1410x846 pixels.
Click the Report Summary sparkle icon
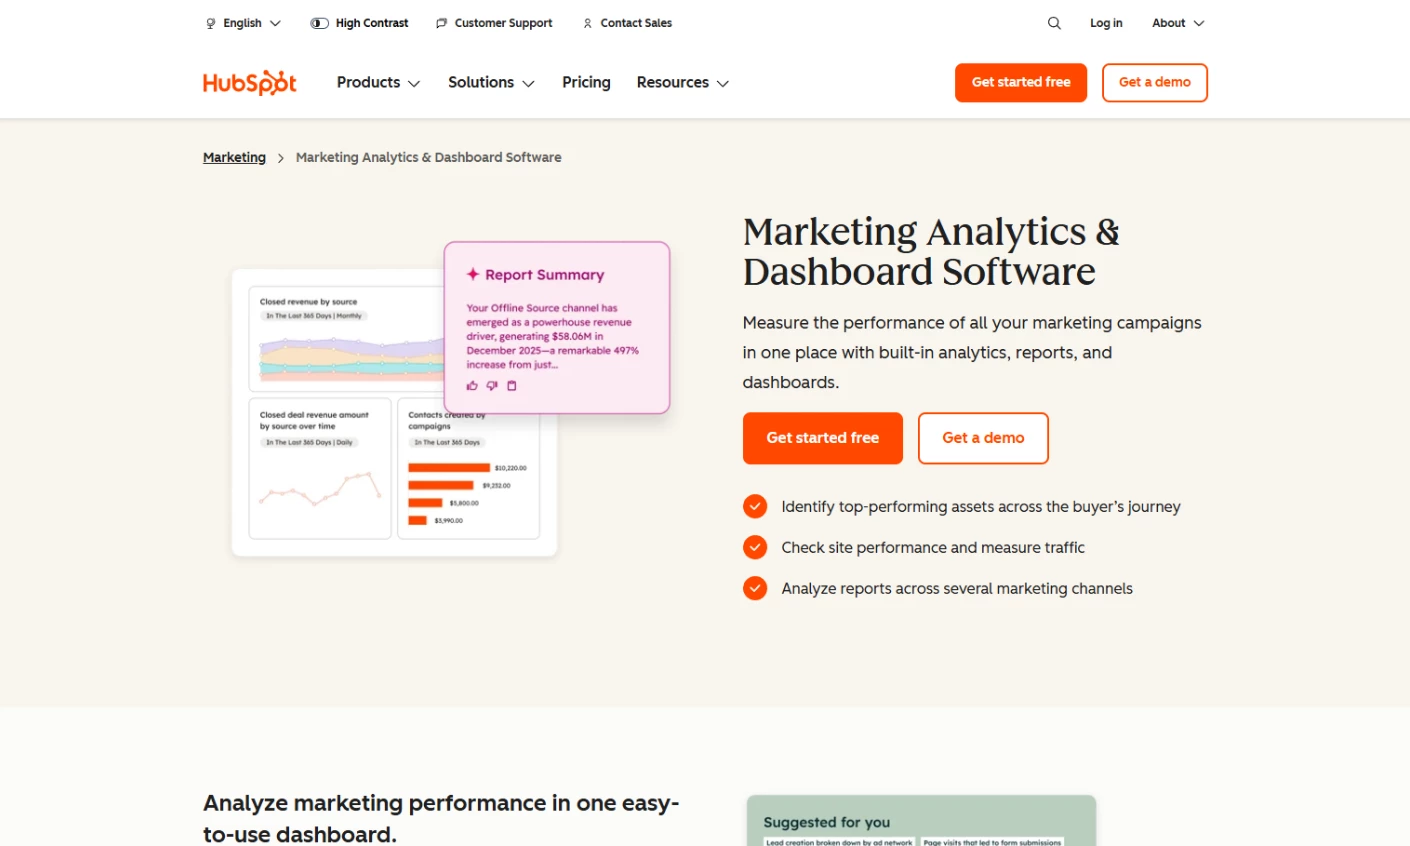(x=473, y=274)
